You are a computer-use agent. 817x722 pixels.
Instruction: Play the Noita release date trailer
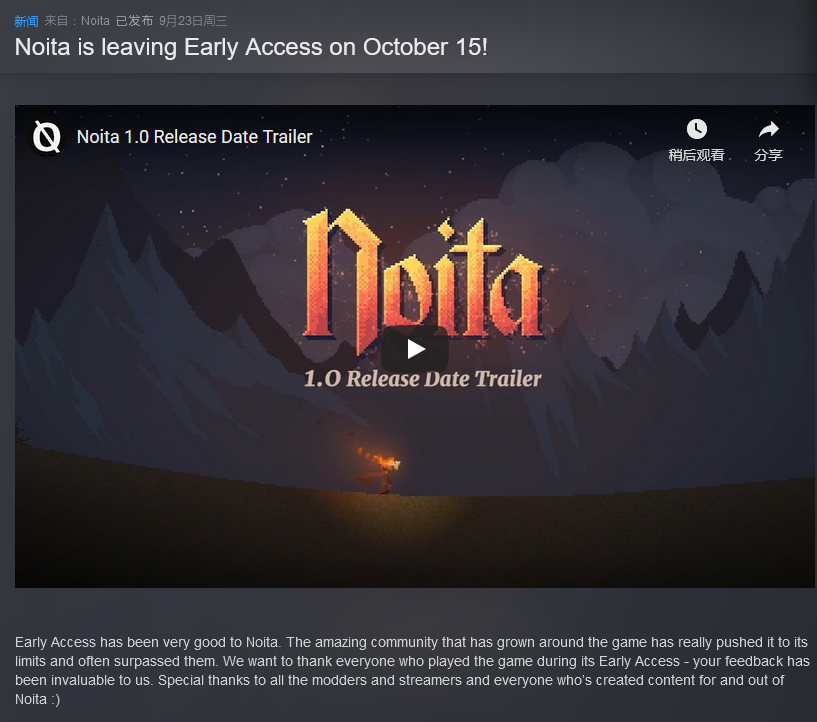point(415,349)
